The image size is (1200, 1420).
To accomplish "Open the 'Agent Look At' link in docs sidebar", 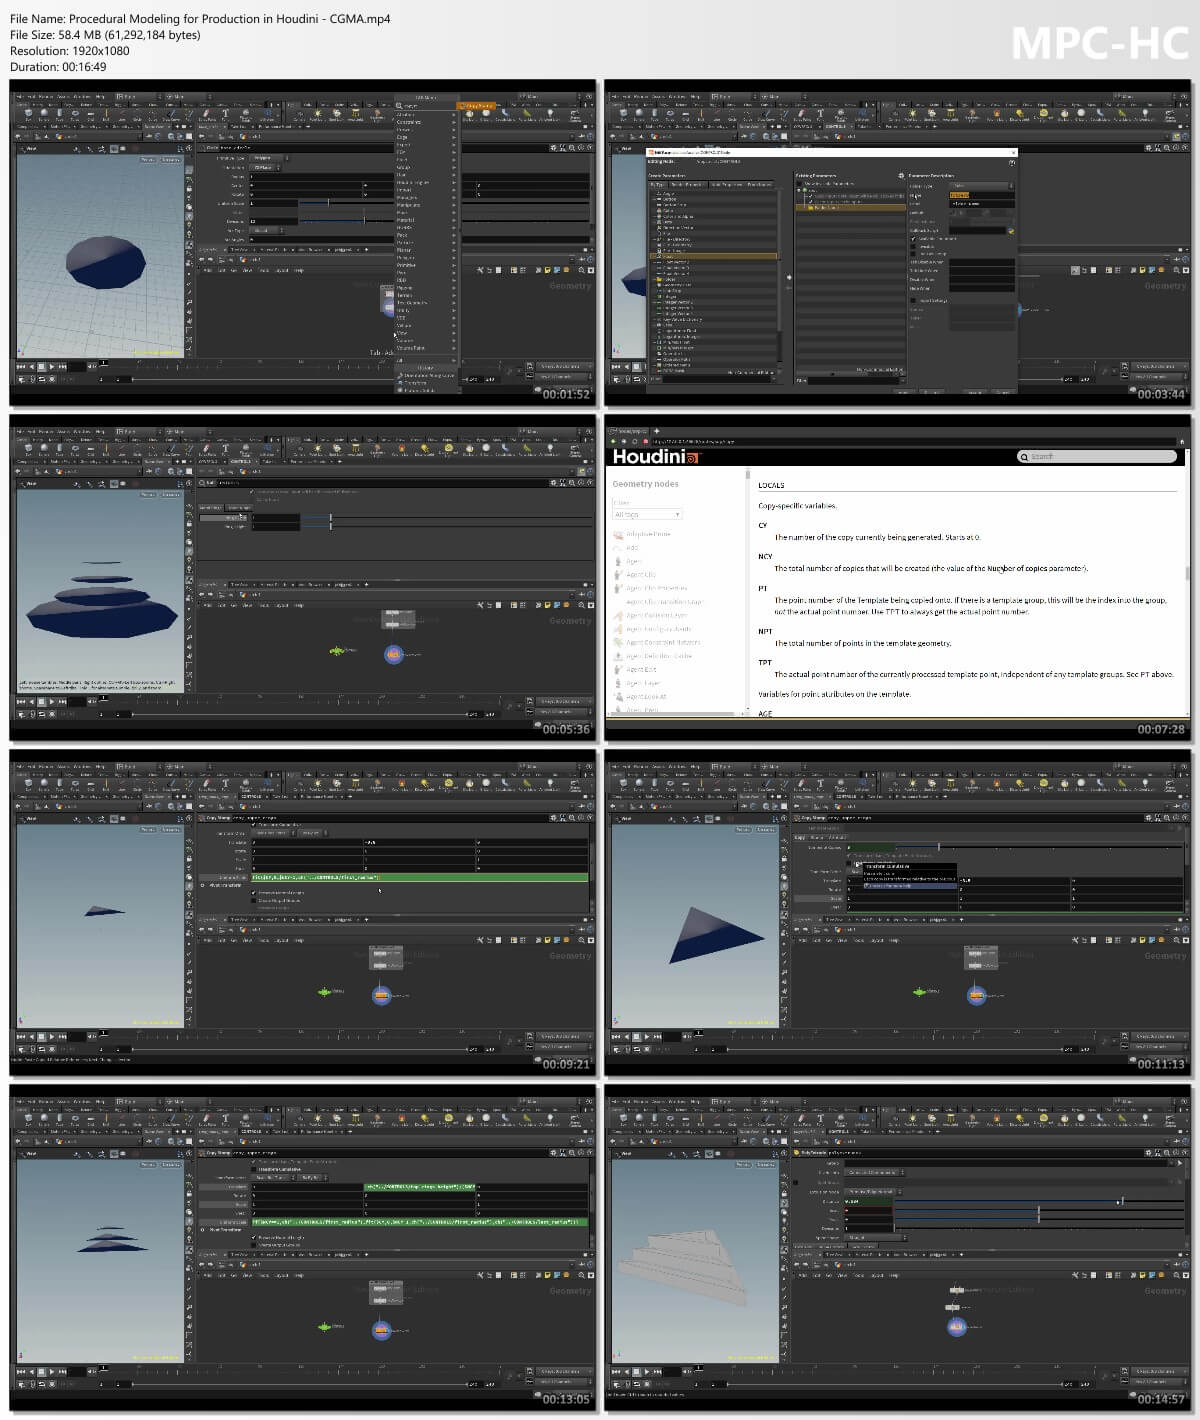I will point(646,696).
